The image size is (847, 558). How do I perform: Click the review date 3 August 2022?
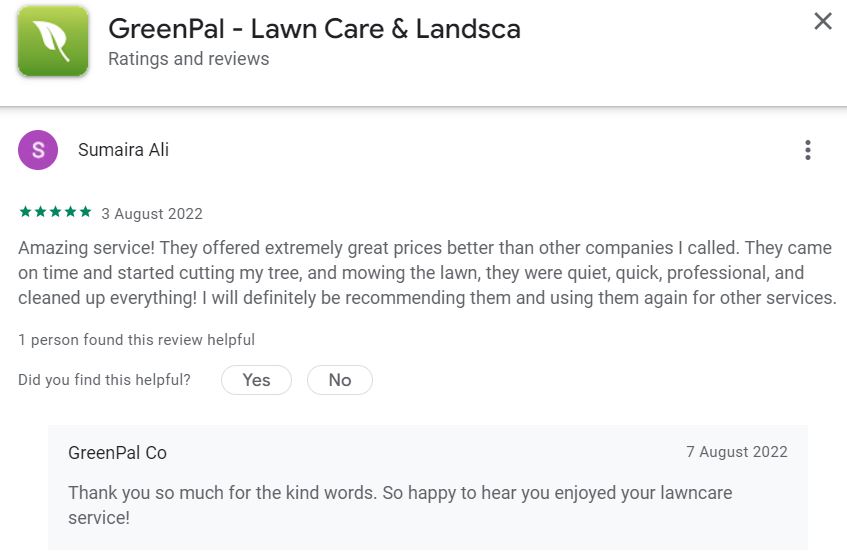tap(152, 213)
